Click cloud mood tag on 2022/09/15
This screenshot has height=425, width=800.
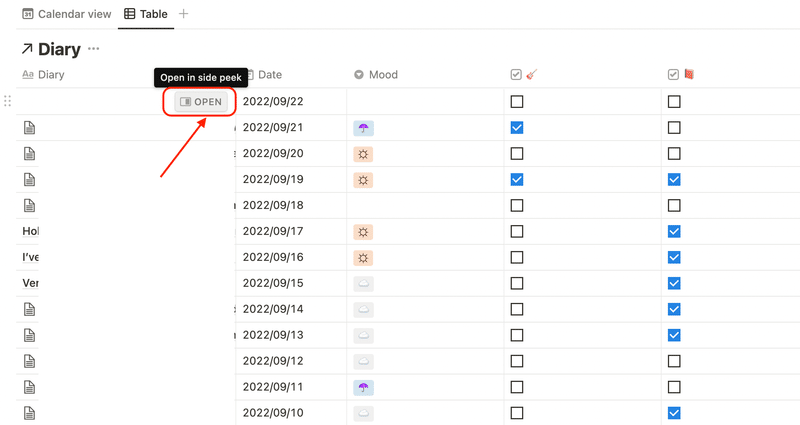pyautogui.click(x=363, y=284)
